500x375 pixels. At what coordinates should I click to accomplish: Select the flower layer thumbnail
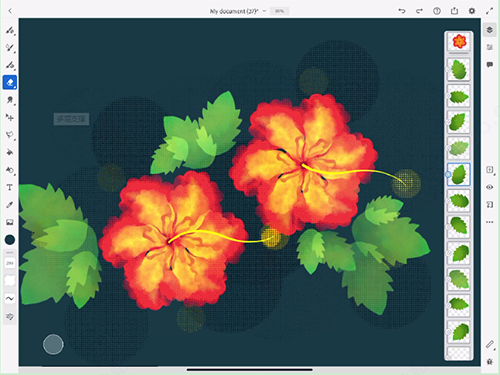459,41
